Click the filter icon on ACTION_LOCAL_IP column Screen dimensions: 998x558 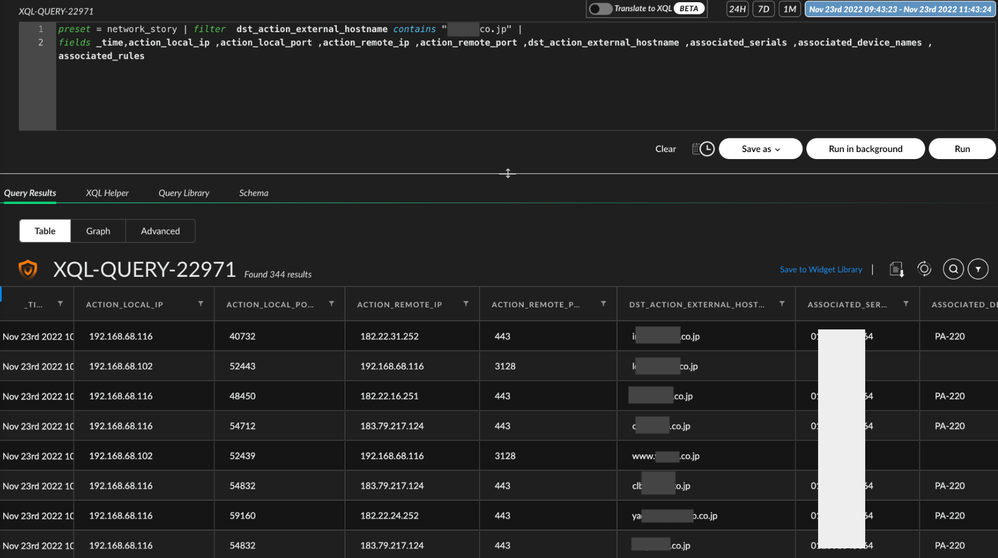(201, 304)
